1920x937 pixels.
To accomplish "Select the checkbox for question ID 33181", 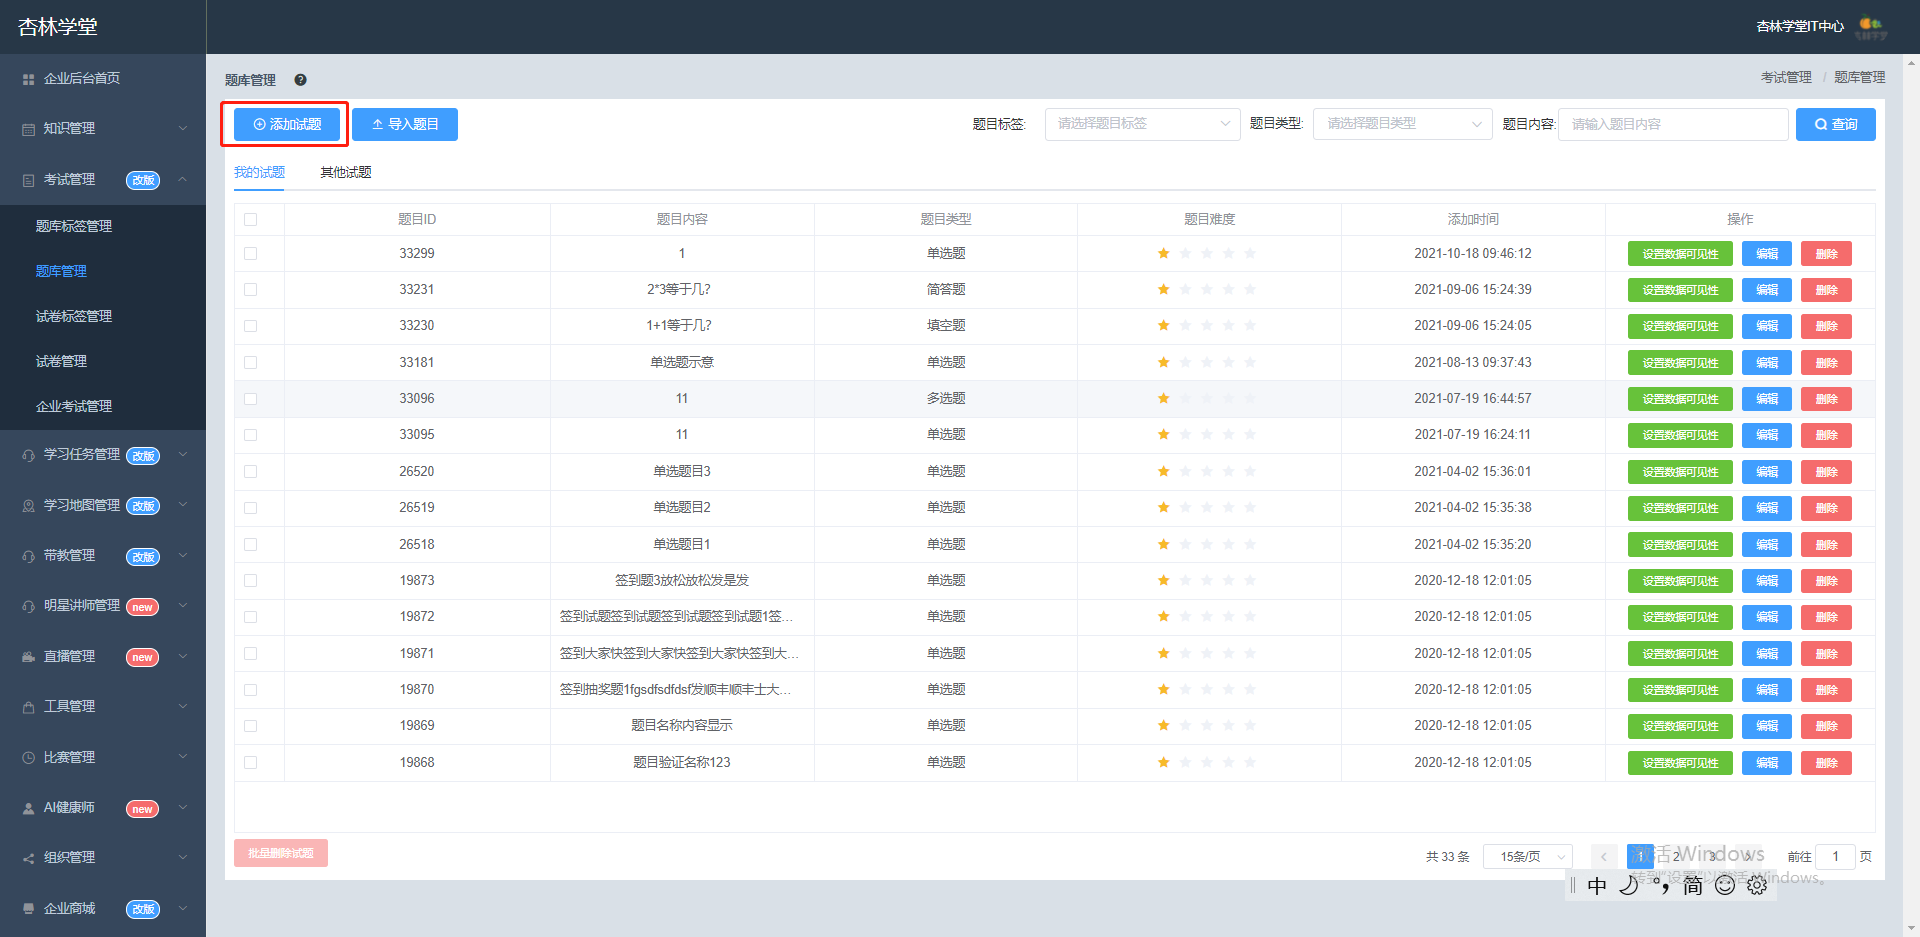I will coord(250,363).
